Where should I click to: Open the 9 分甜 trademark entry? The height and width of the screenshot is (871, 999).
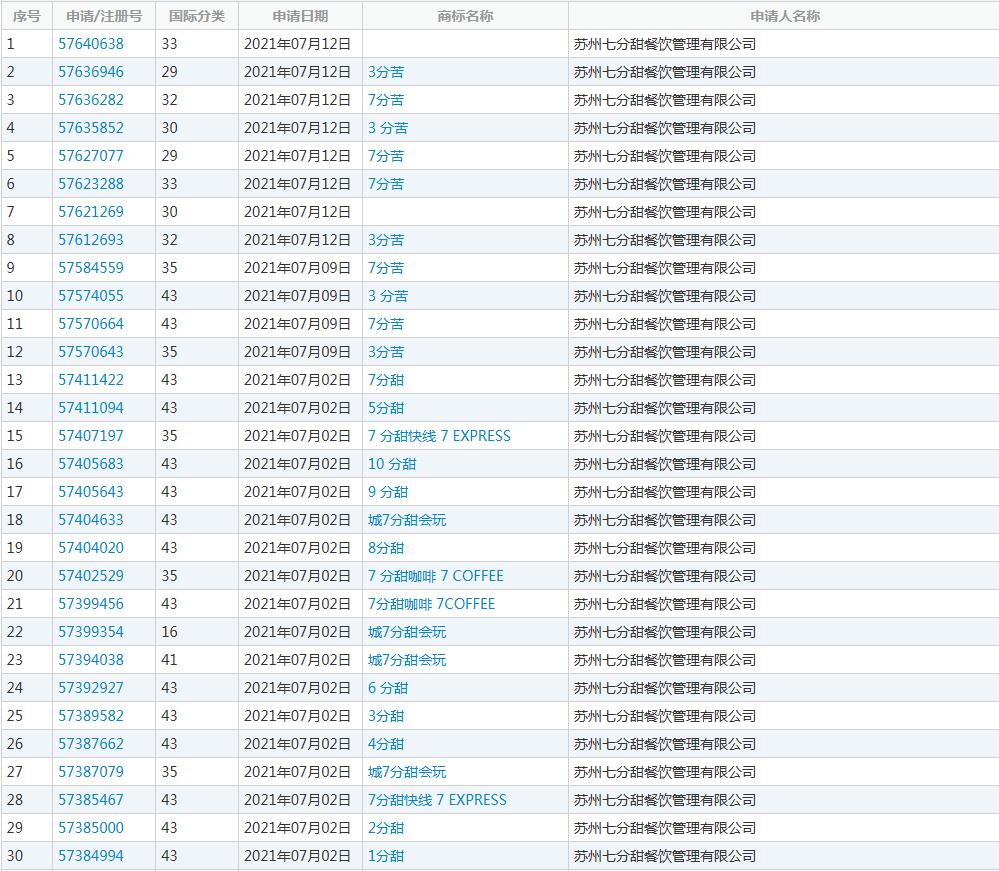pos(388,492)
